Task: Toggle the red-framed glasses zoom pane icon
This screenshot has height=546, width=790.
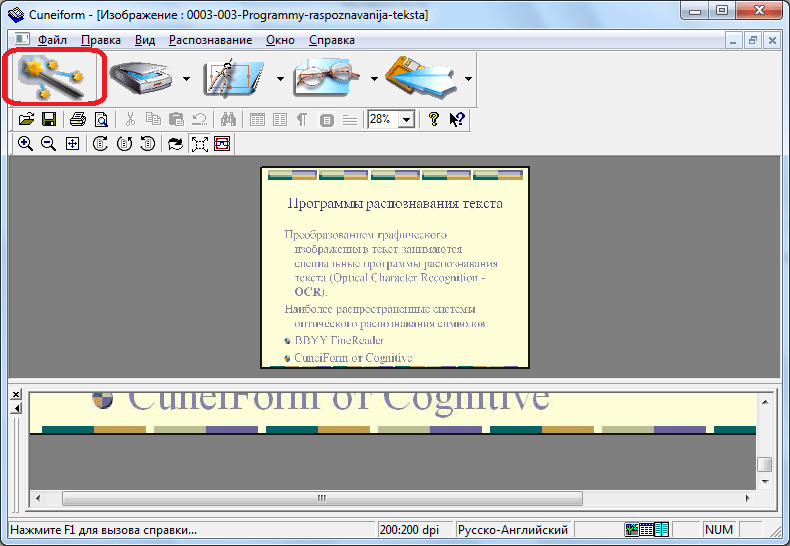Action: tap(222, 144)
